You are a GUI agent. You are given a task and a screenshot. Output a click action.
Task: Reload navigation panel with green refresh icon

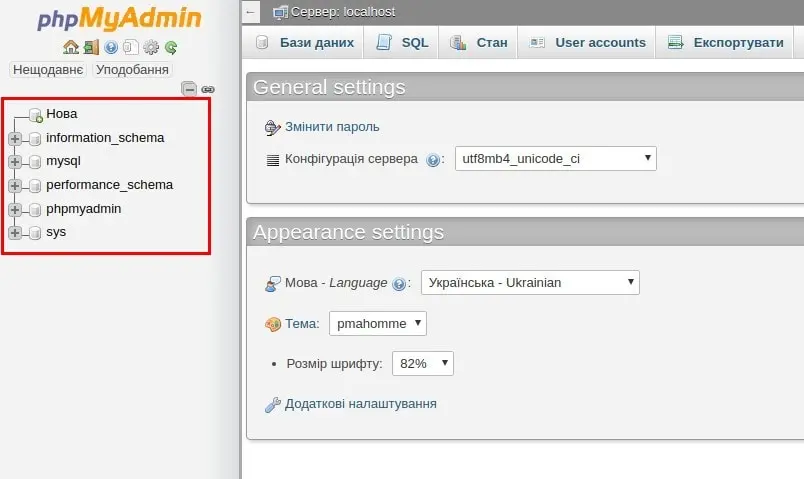tap(171, 48)
